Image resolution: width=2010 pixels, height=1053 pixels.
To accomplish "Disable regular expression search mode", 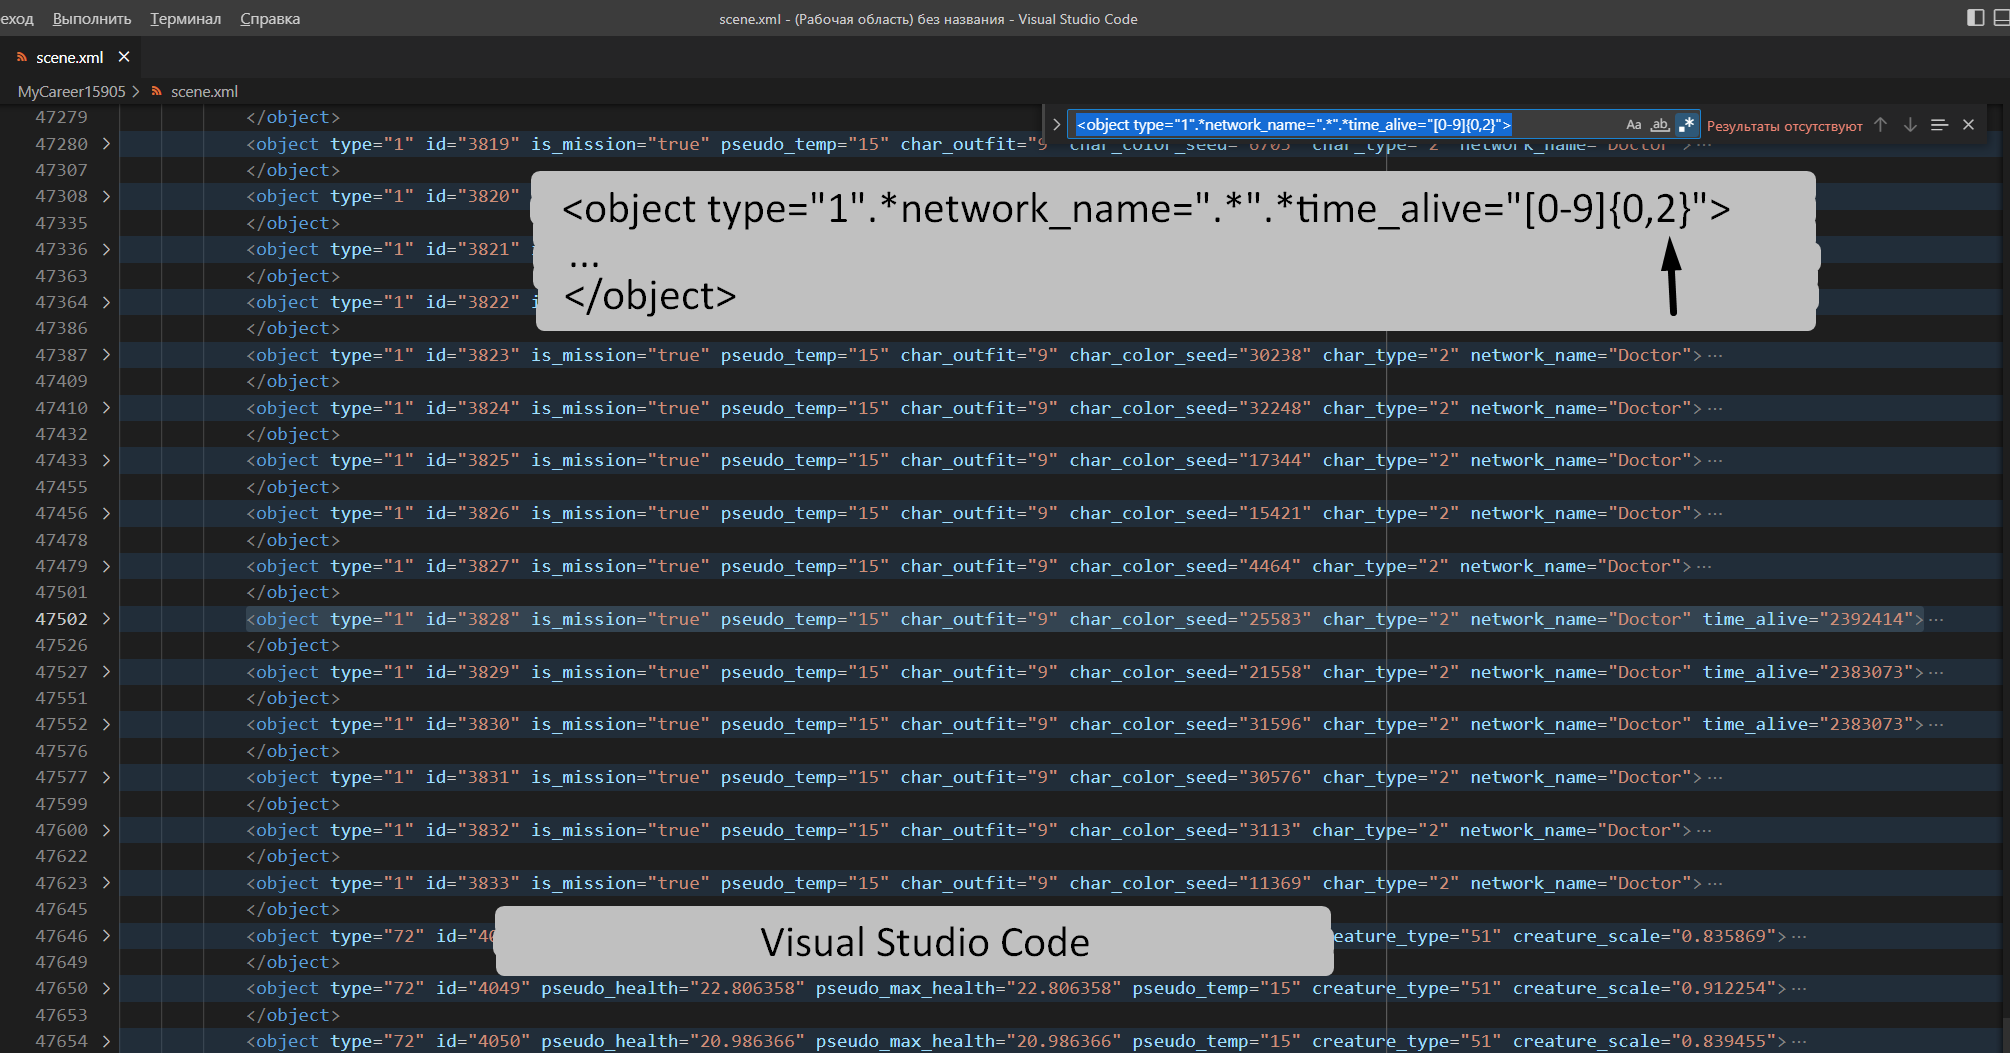I will [x=1687, y=125].
